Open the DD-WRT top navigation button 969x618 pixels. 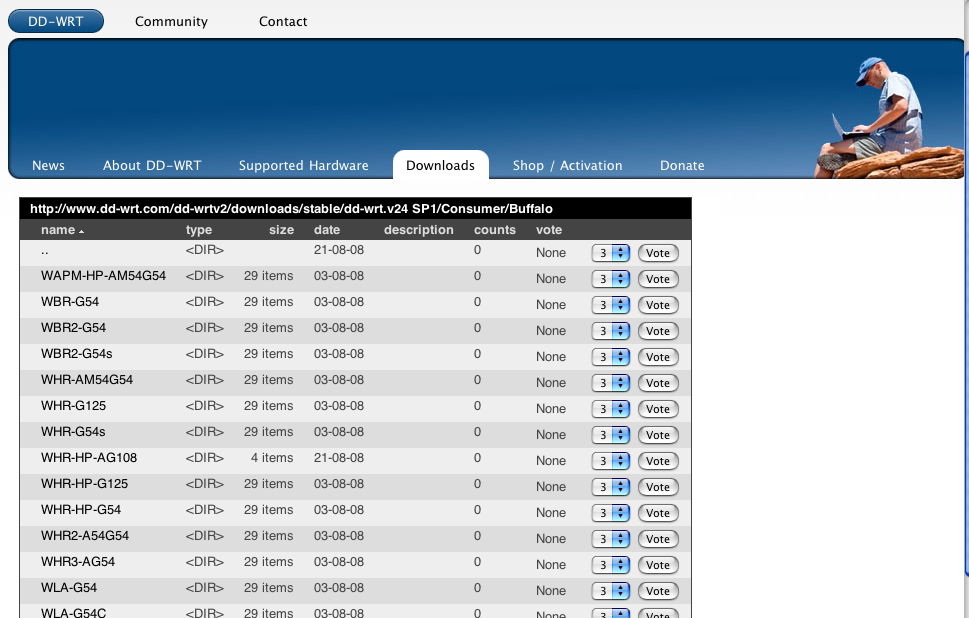[x=56, y=21]
